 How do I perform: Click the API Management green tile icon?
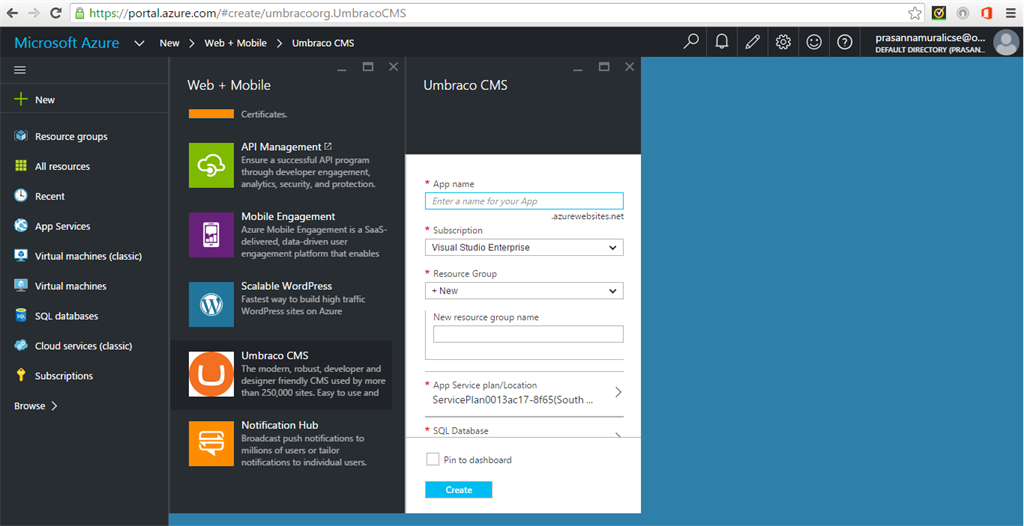coord(211,165)
